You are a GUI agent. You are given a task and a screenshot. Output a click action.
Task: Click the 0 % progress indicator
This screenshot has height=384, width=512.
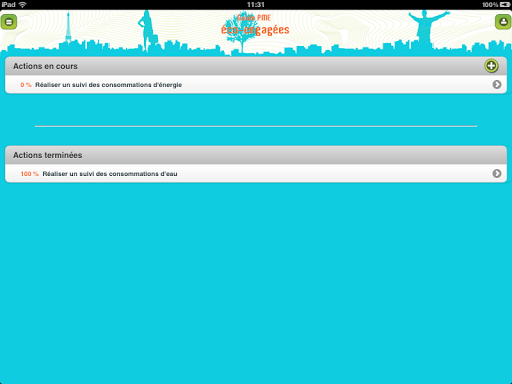point(26,85)
